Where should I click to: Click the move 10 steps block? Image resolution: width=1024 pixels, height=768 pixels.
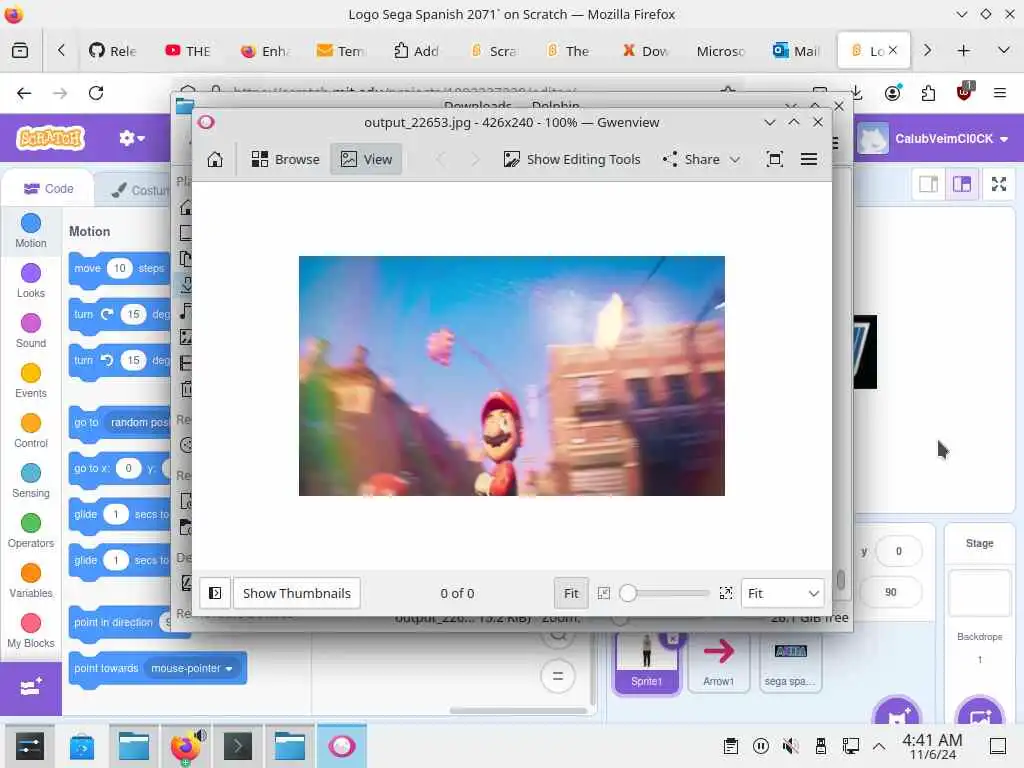pos(120,268)
